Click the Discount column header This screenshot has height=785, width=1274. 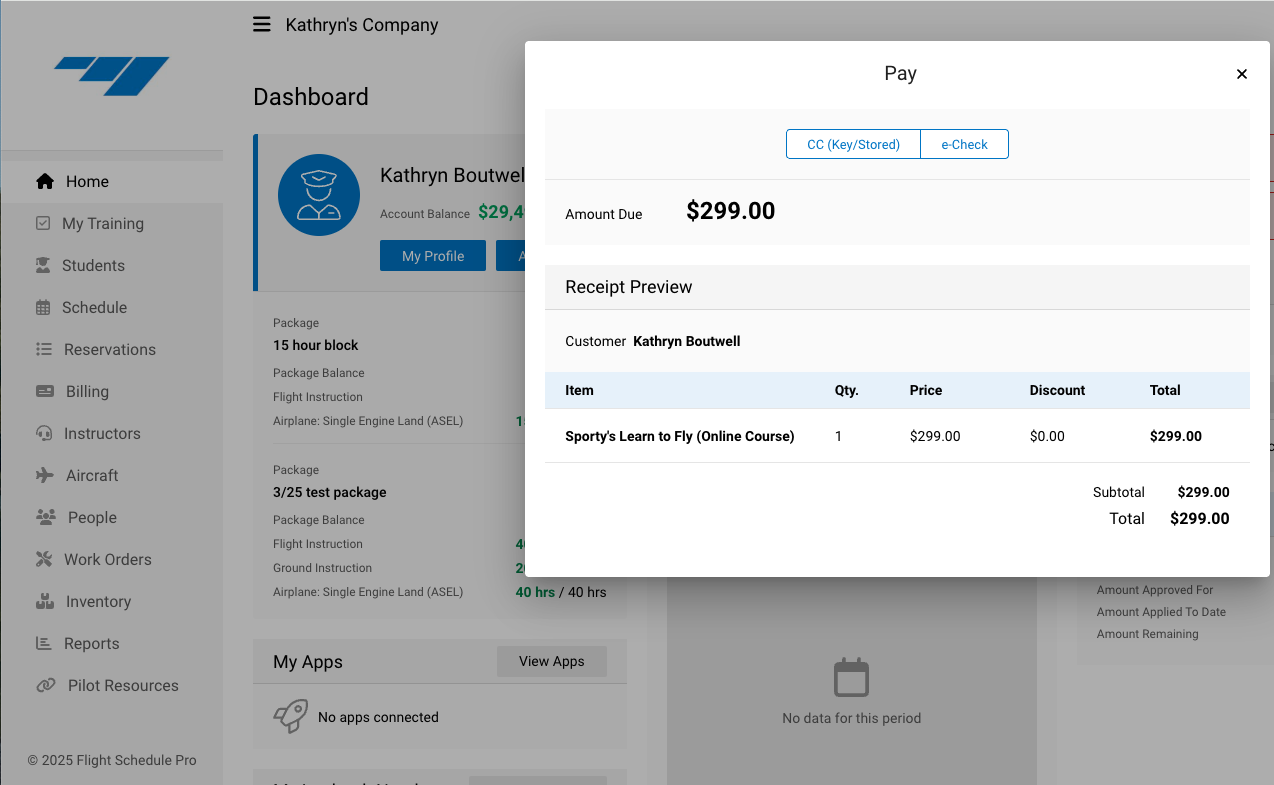coord(1057,390)
